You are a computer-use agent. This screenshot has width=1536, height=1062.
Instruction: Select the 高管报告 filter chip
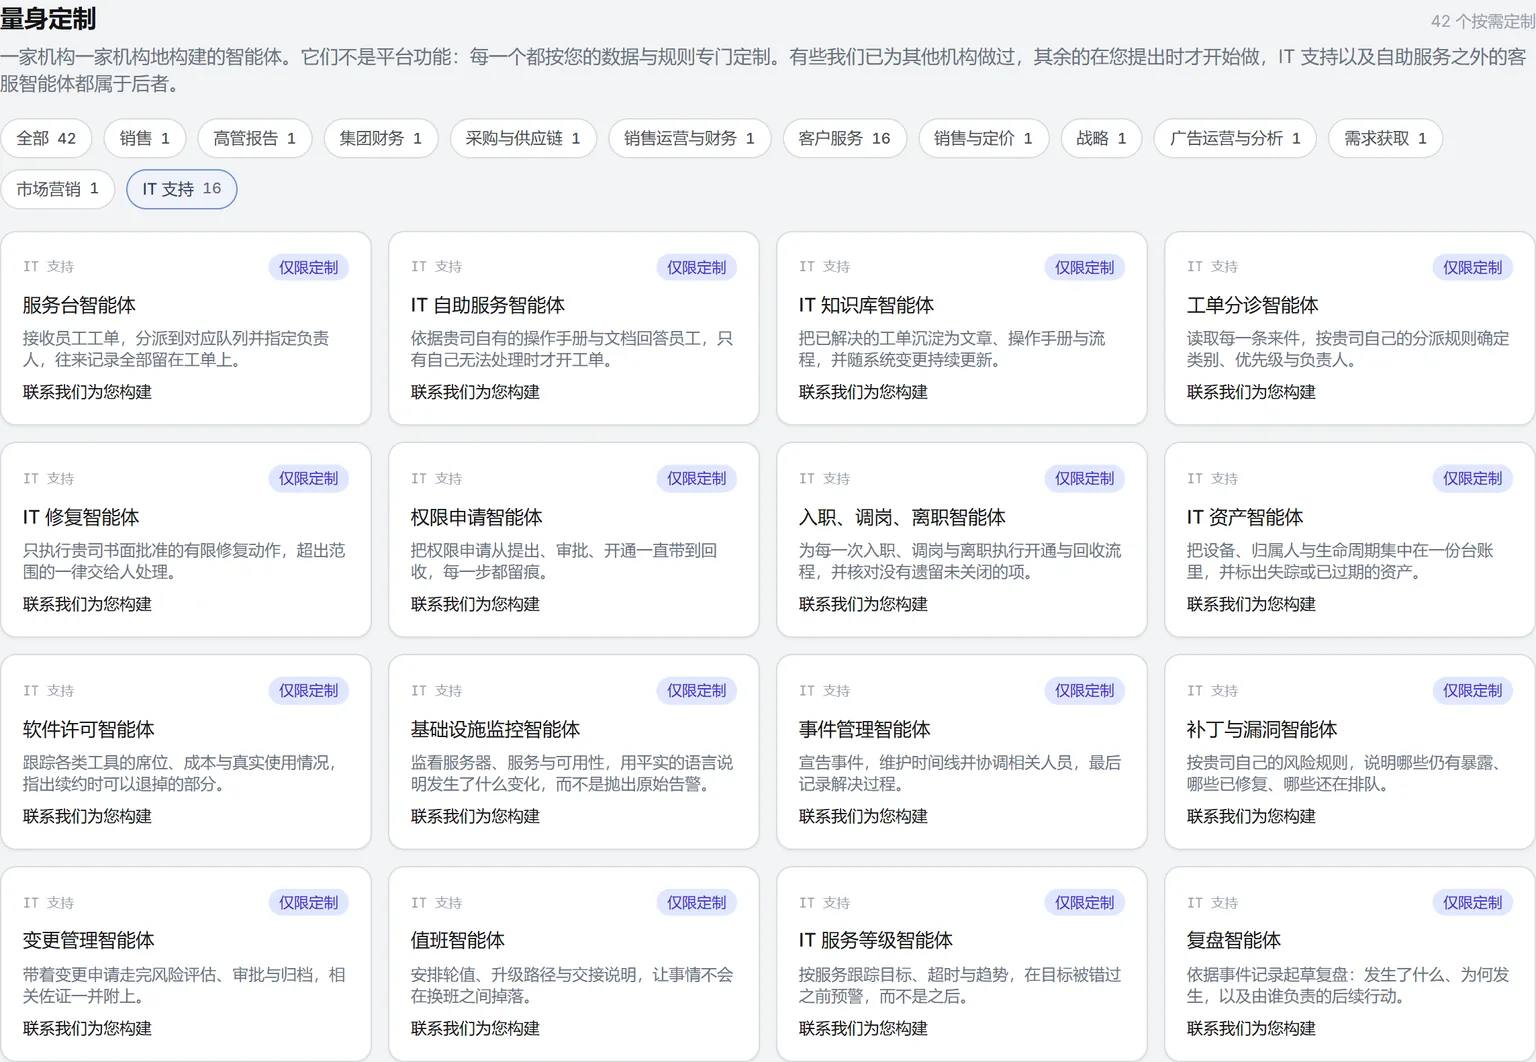coord(255,138)
